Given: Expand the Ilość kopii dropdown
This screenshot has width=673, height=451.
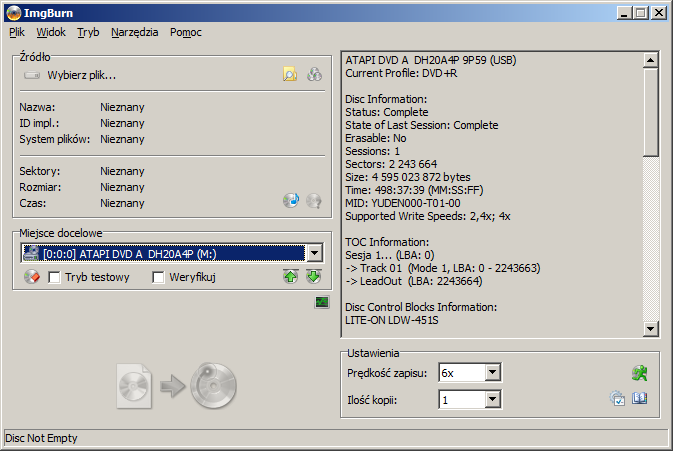Looking at the screenshot, I should pyautogui.click(x=493, y=400).
